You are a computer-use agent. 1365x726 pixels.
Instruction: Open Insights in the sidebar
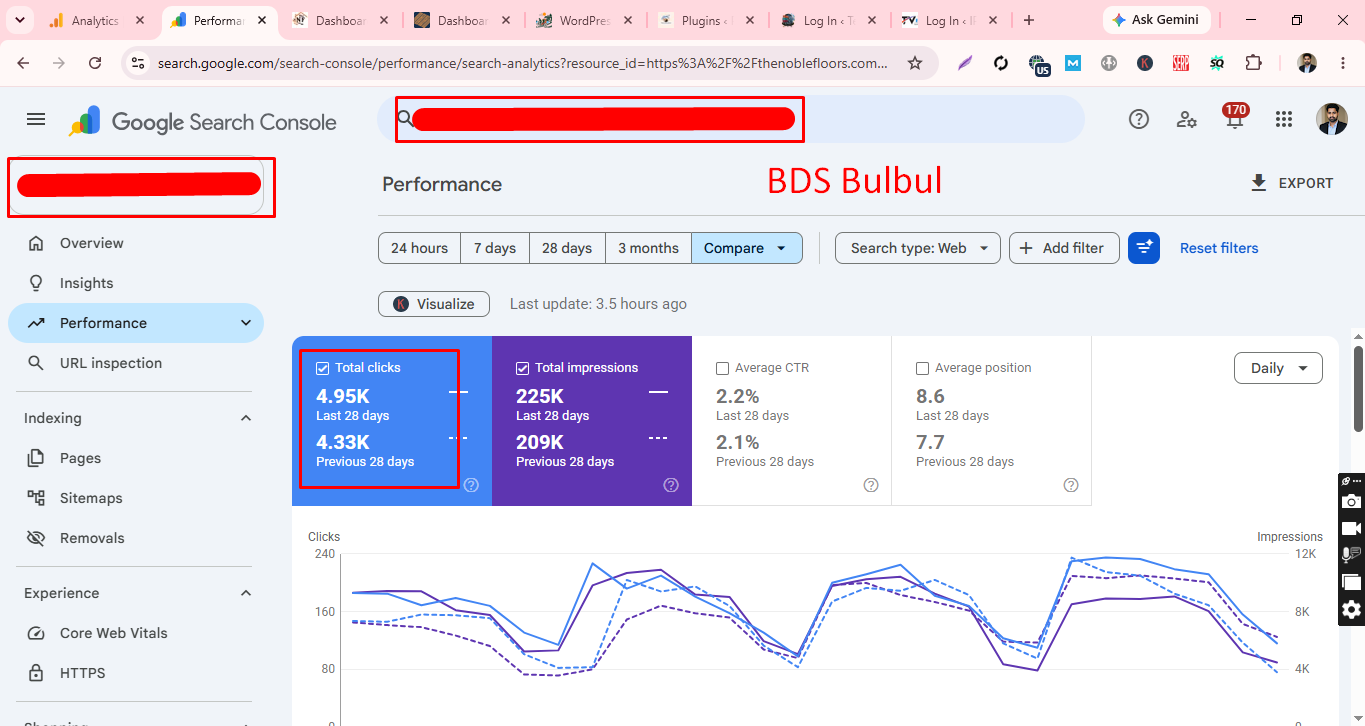pyautogui.click(x=136, y=283)
